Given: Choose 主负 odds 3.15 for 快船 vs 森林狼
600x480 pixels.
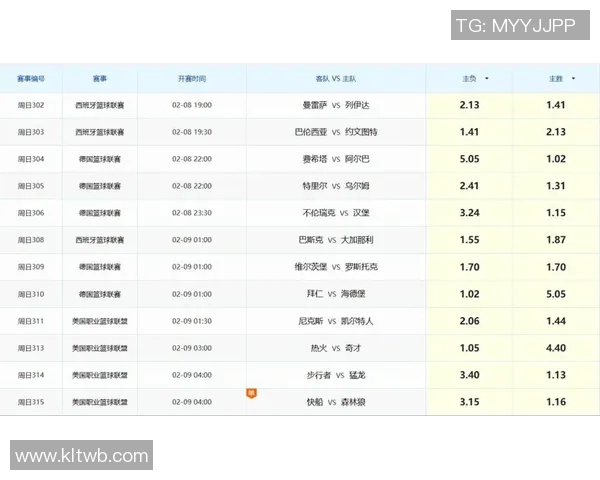Looking at the screenshot, I should point(470,402).
